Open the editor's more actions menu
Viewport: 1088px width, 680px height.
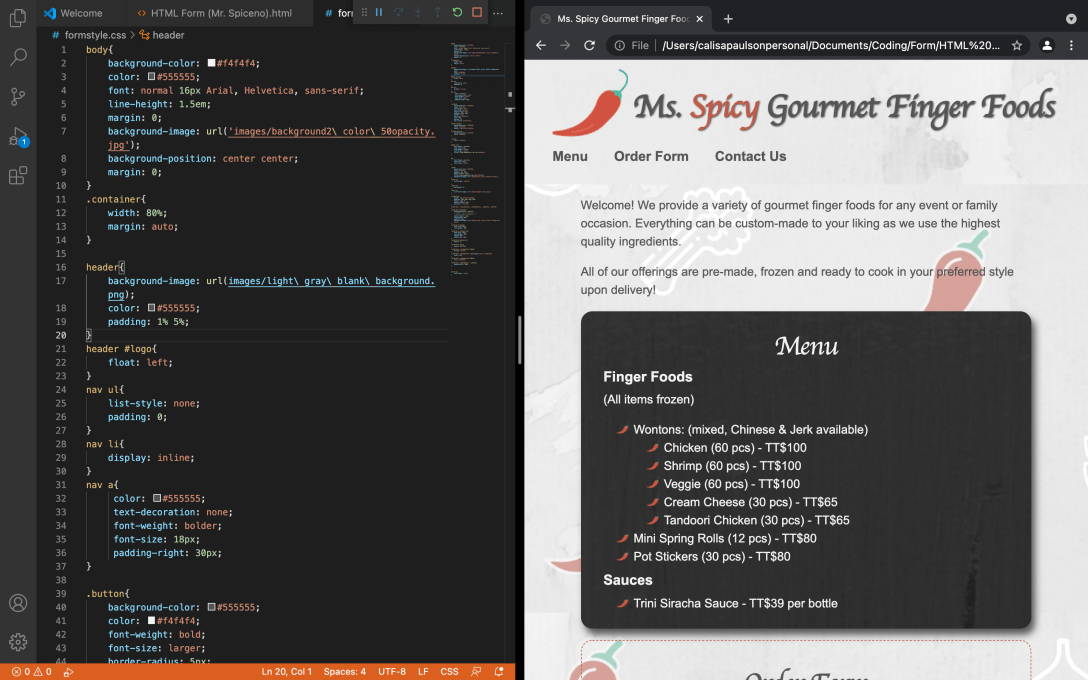pyautogui.click(x=498, y=13)
